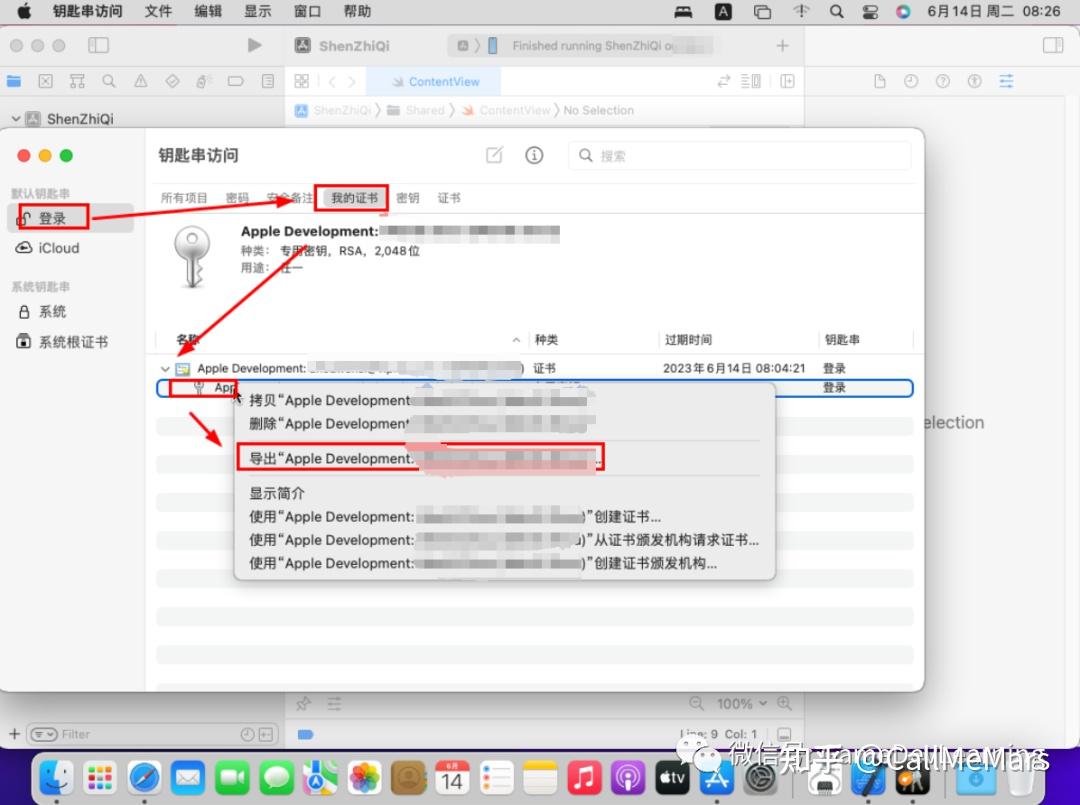Click the Xcode related items grid icon
1080x805 pixels.
click(x=302, y=81)
